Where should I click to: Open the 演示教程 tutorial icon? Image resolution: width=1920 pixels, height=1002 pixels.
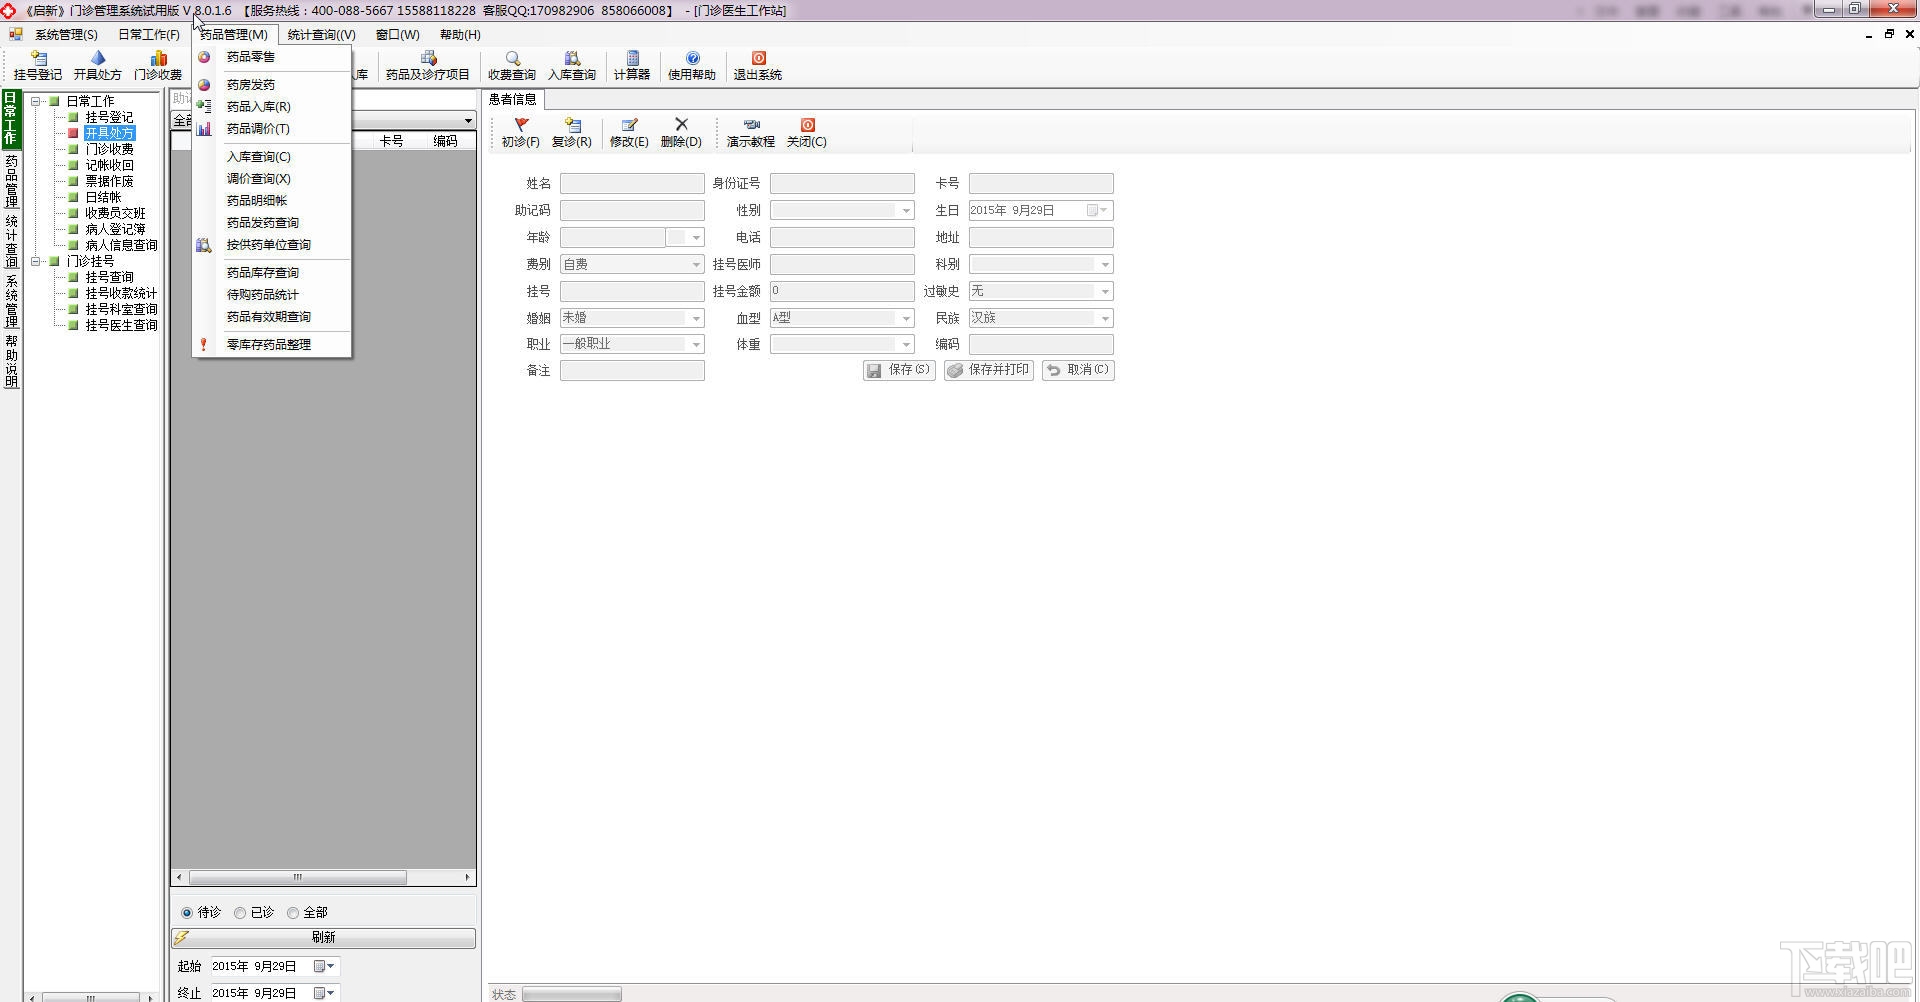(751, 133)
